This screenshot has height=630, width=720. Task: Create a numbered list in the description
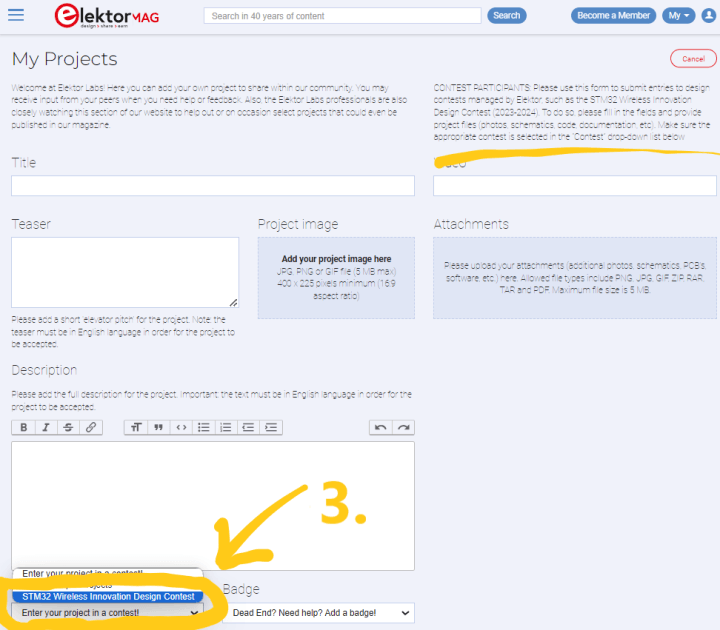click(226, 427)
